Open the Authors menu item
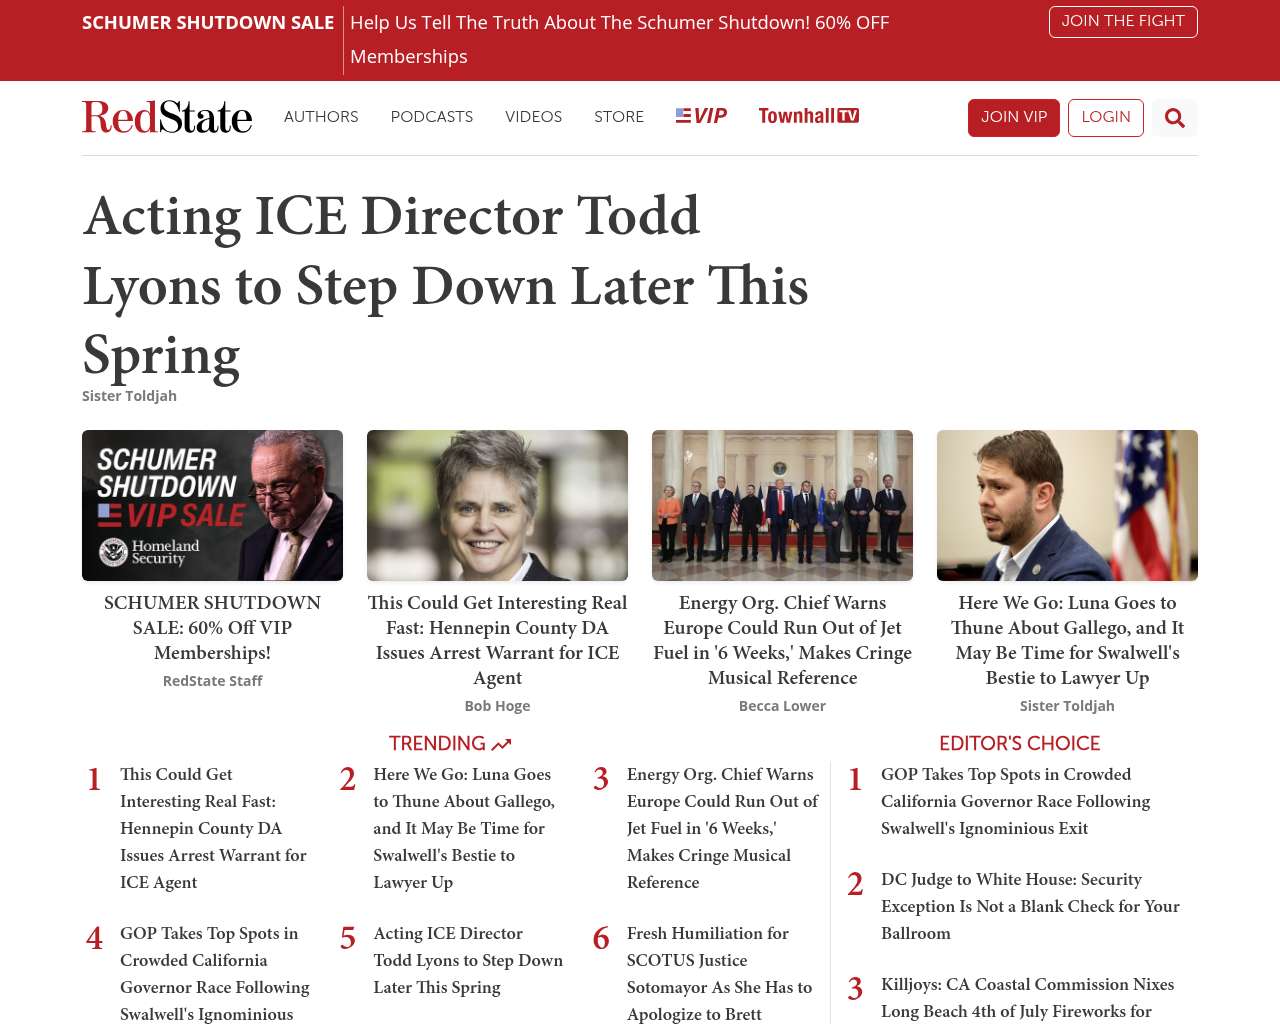The height and width of the screenshot is (1024, 1280). (x=321, y=117)
